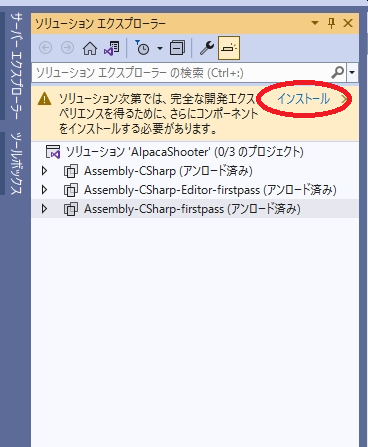The width and height of the screenshot is (368, 447).
Task: Click the Assembly-CSharp-firstpass project icon
Action: click(71, 209)
